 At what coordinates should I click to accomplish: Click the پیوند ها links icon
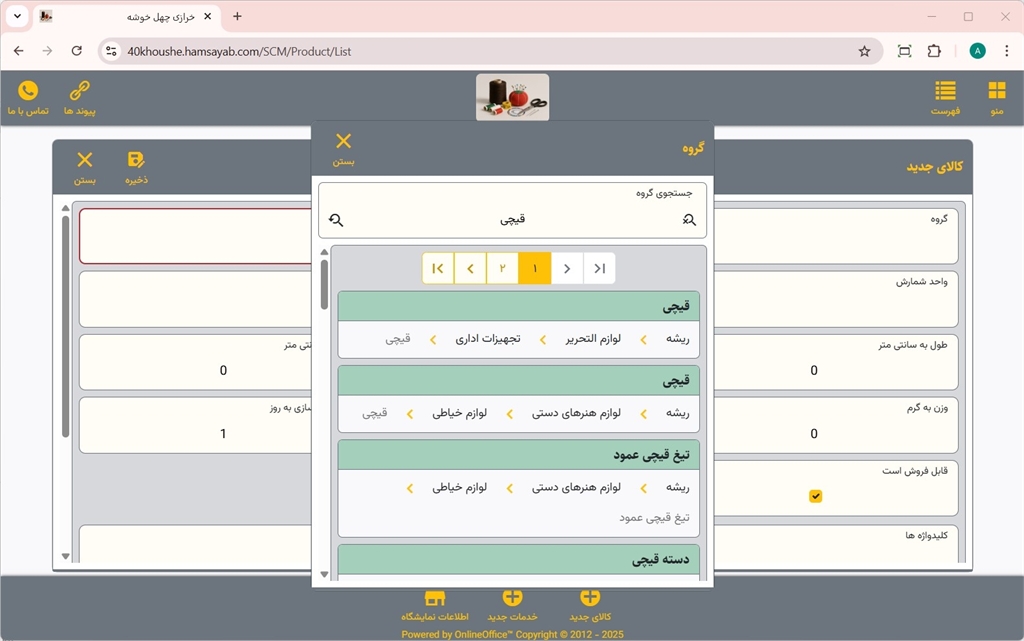79,97
